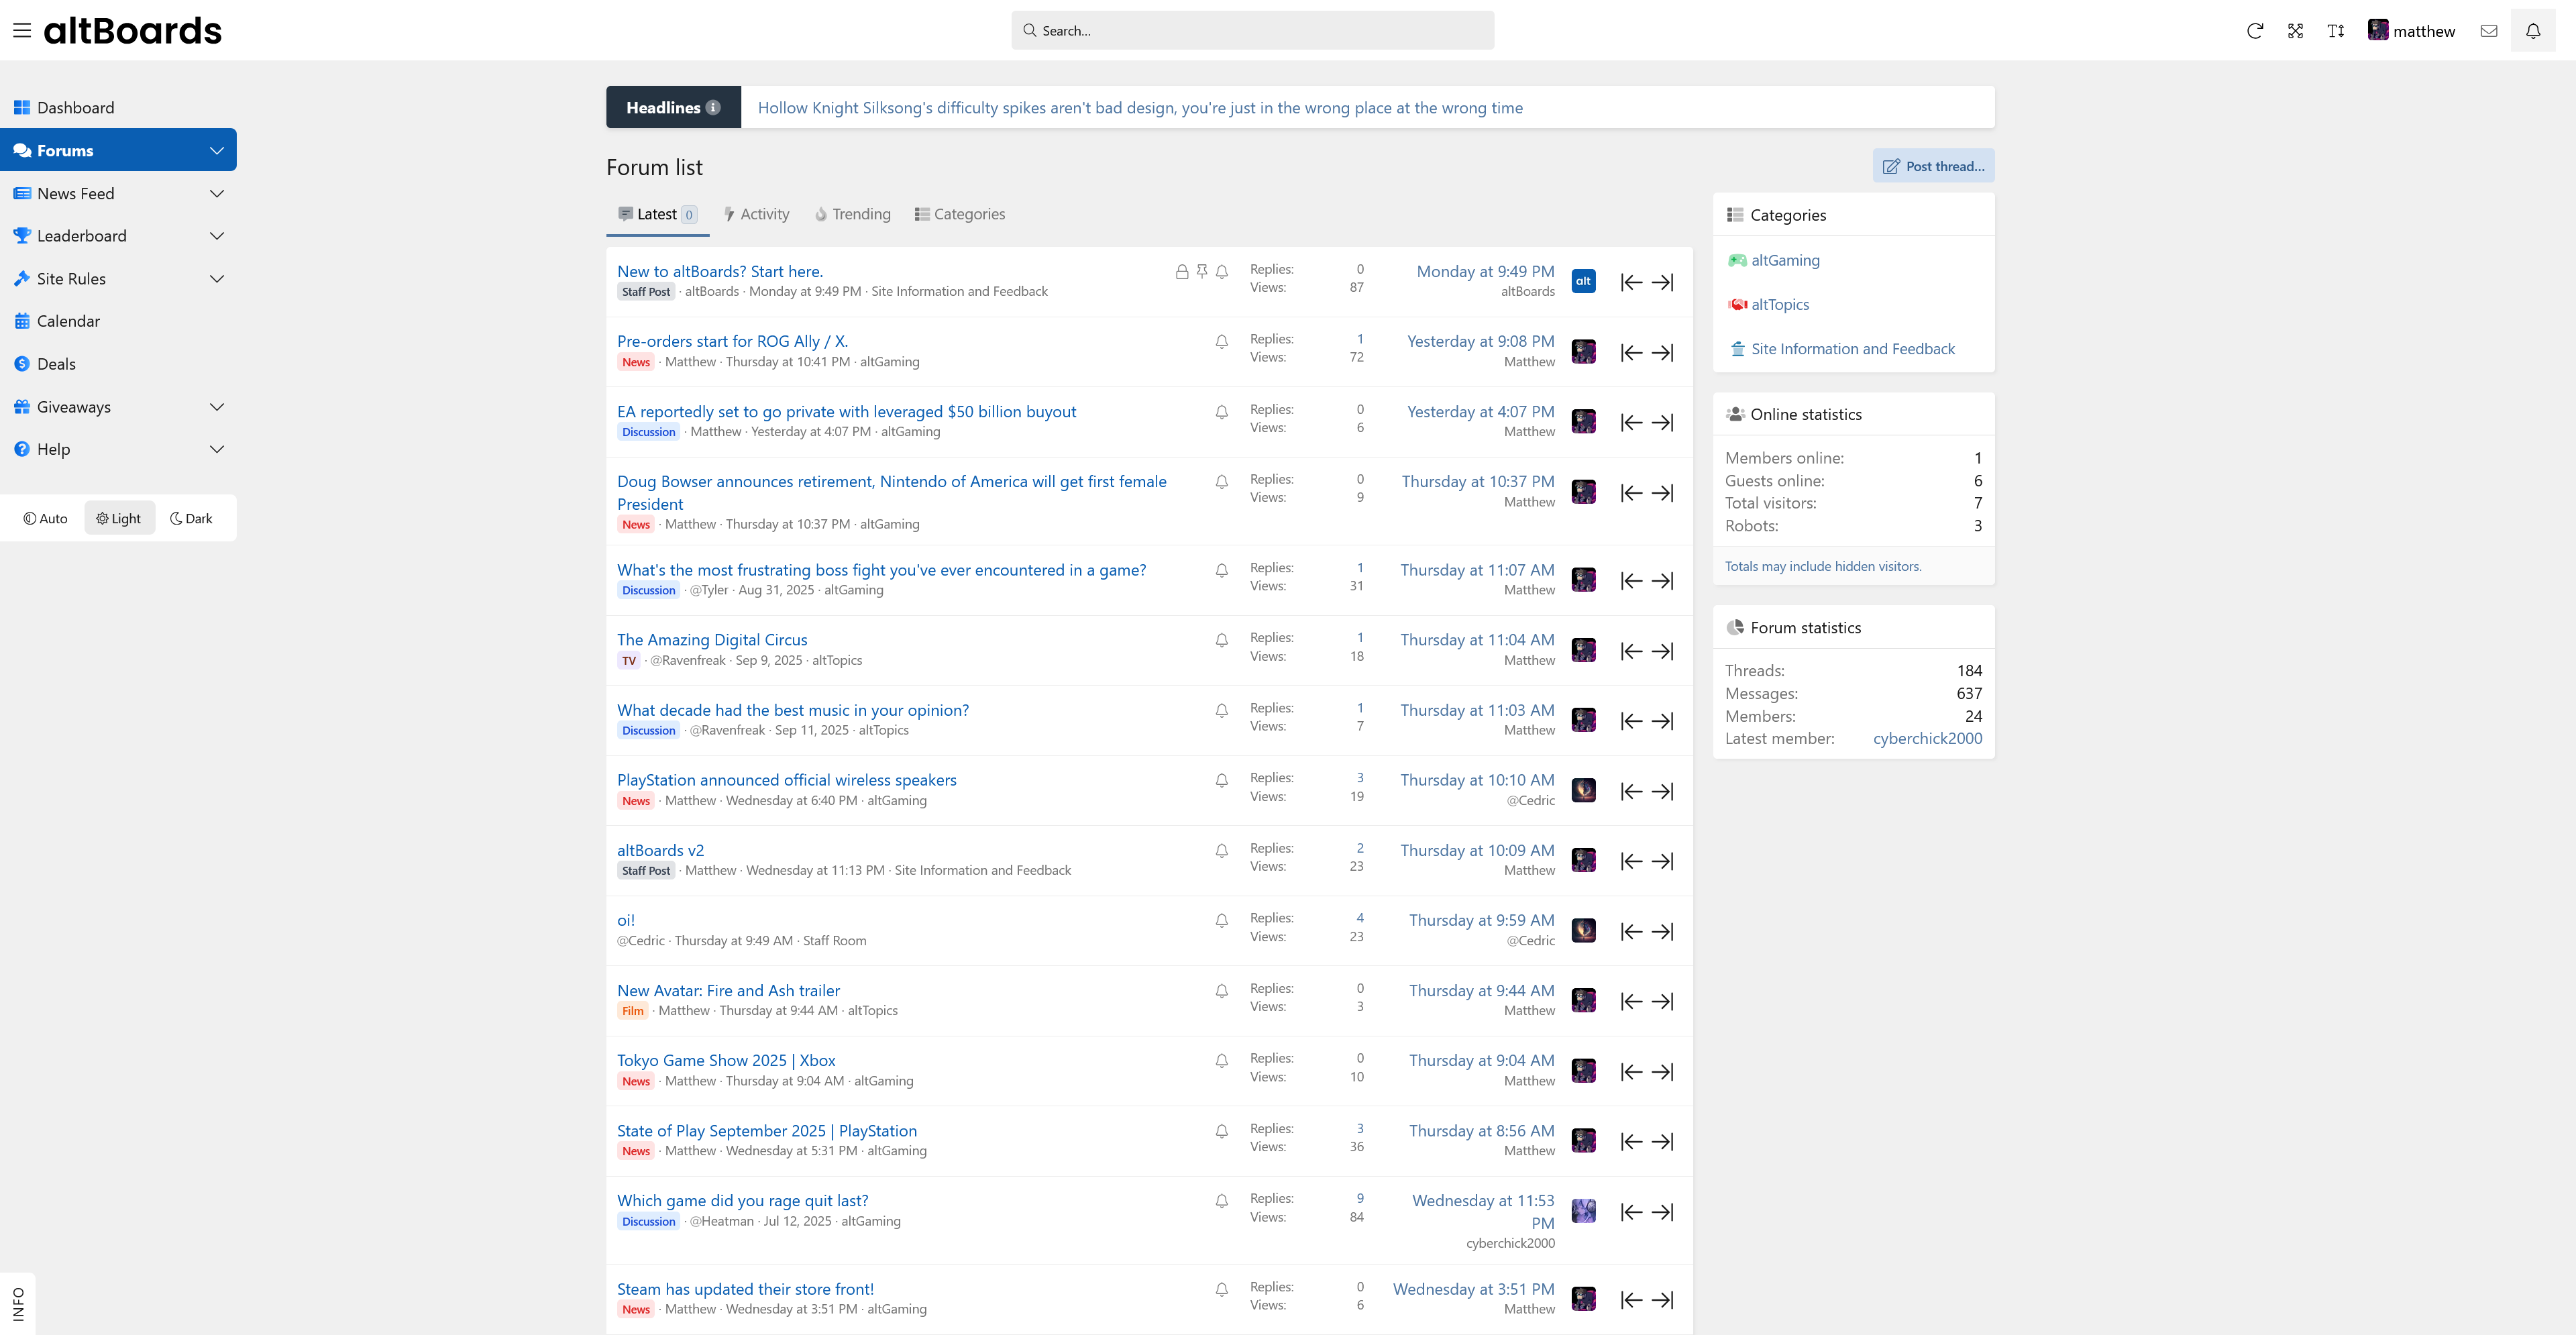Image resolution: width=2576 pixels, height=1335 pixels.
Task: Click the refresh icon in header
Action: coord(2254,31)
